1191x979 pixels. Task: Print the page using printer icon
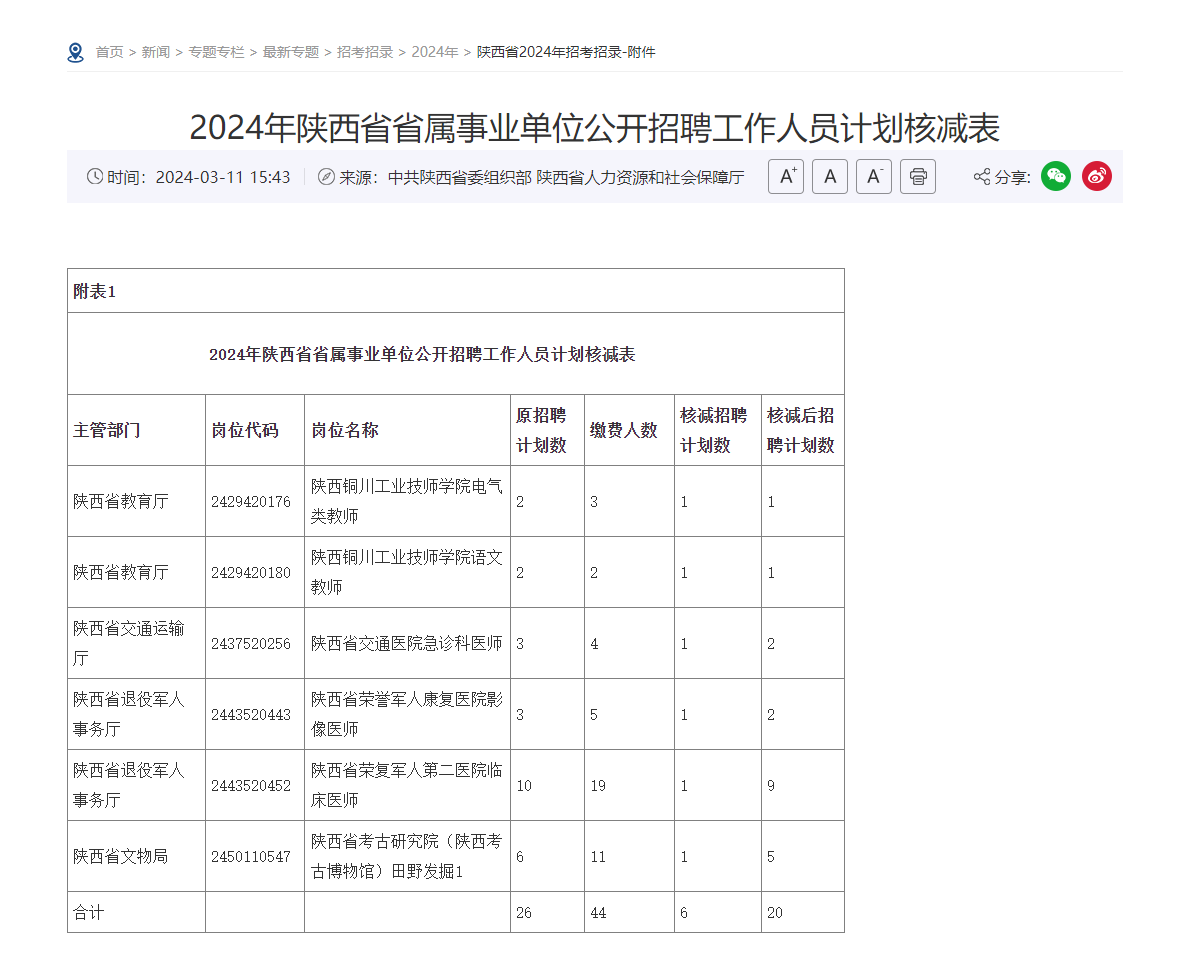click(x=918, y=177)
